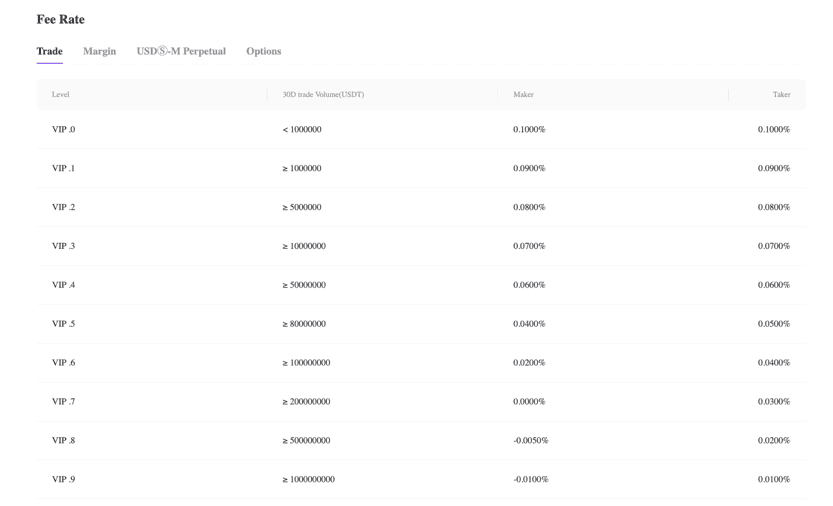This screenshot has width=833, height=506.
Task: Select the VIP .1 row label
Action: [x=63, y=169]
